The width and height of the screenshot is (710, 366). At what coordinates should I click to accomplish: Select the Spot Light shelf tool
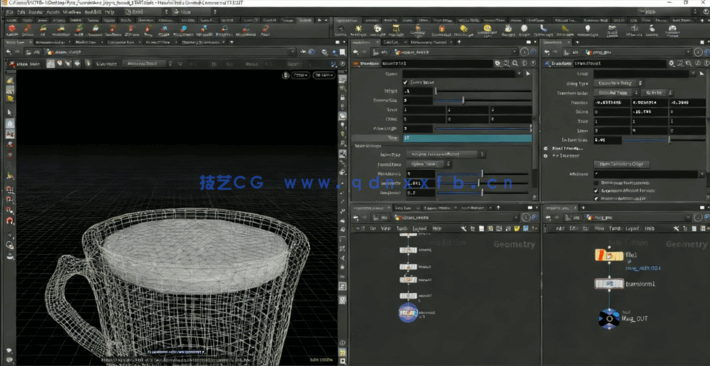[x=377, y=30]
